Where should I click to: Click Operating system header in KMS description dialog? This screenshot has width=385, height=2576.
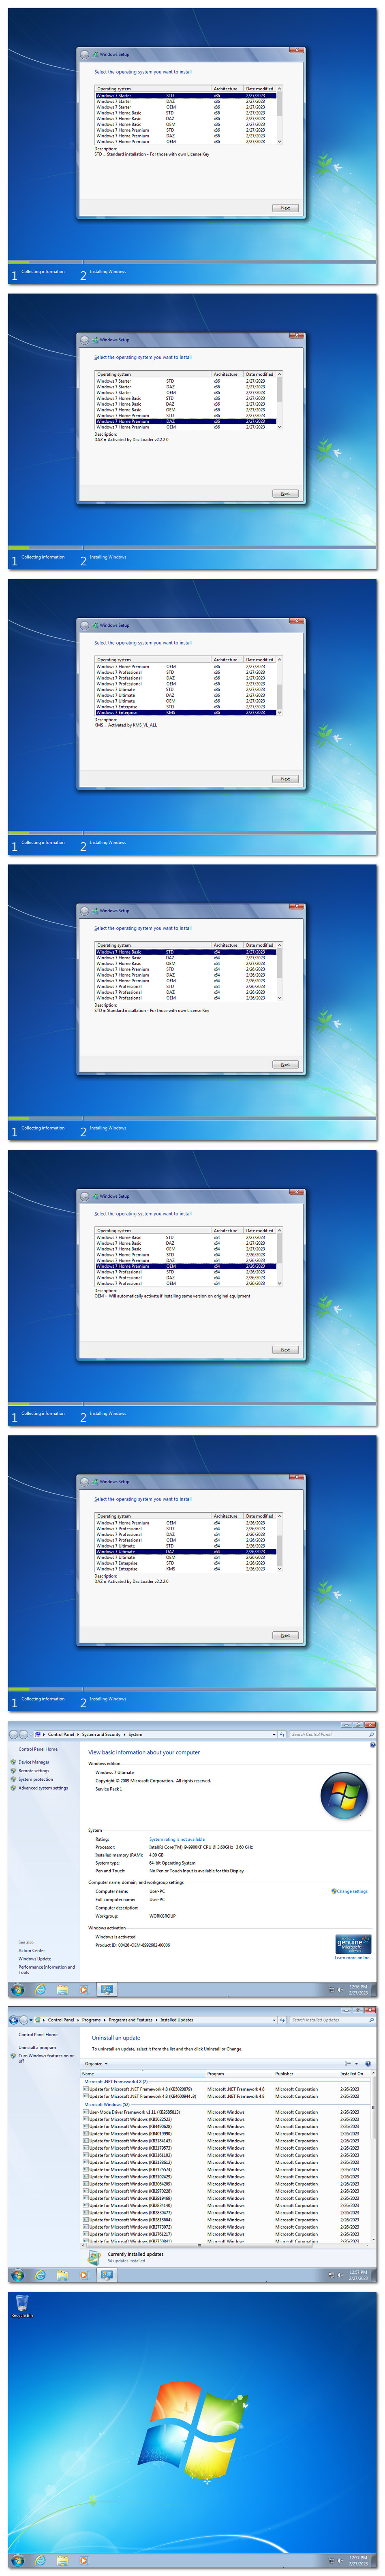tap(153, 660)
